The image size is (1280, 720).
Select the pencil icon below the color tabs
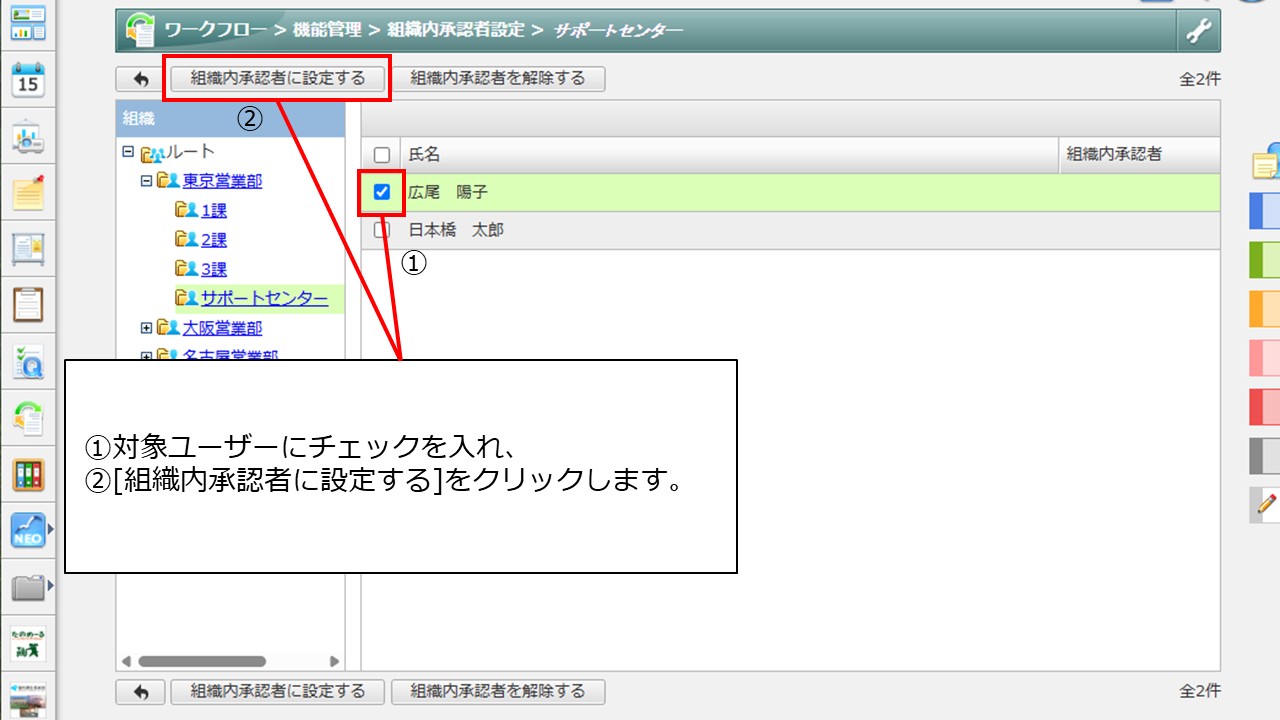1266,505
